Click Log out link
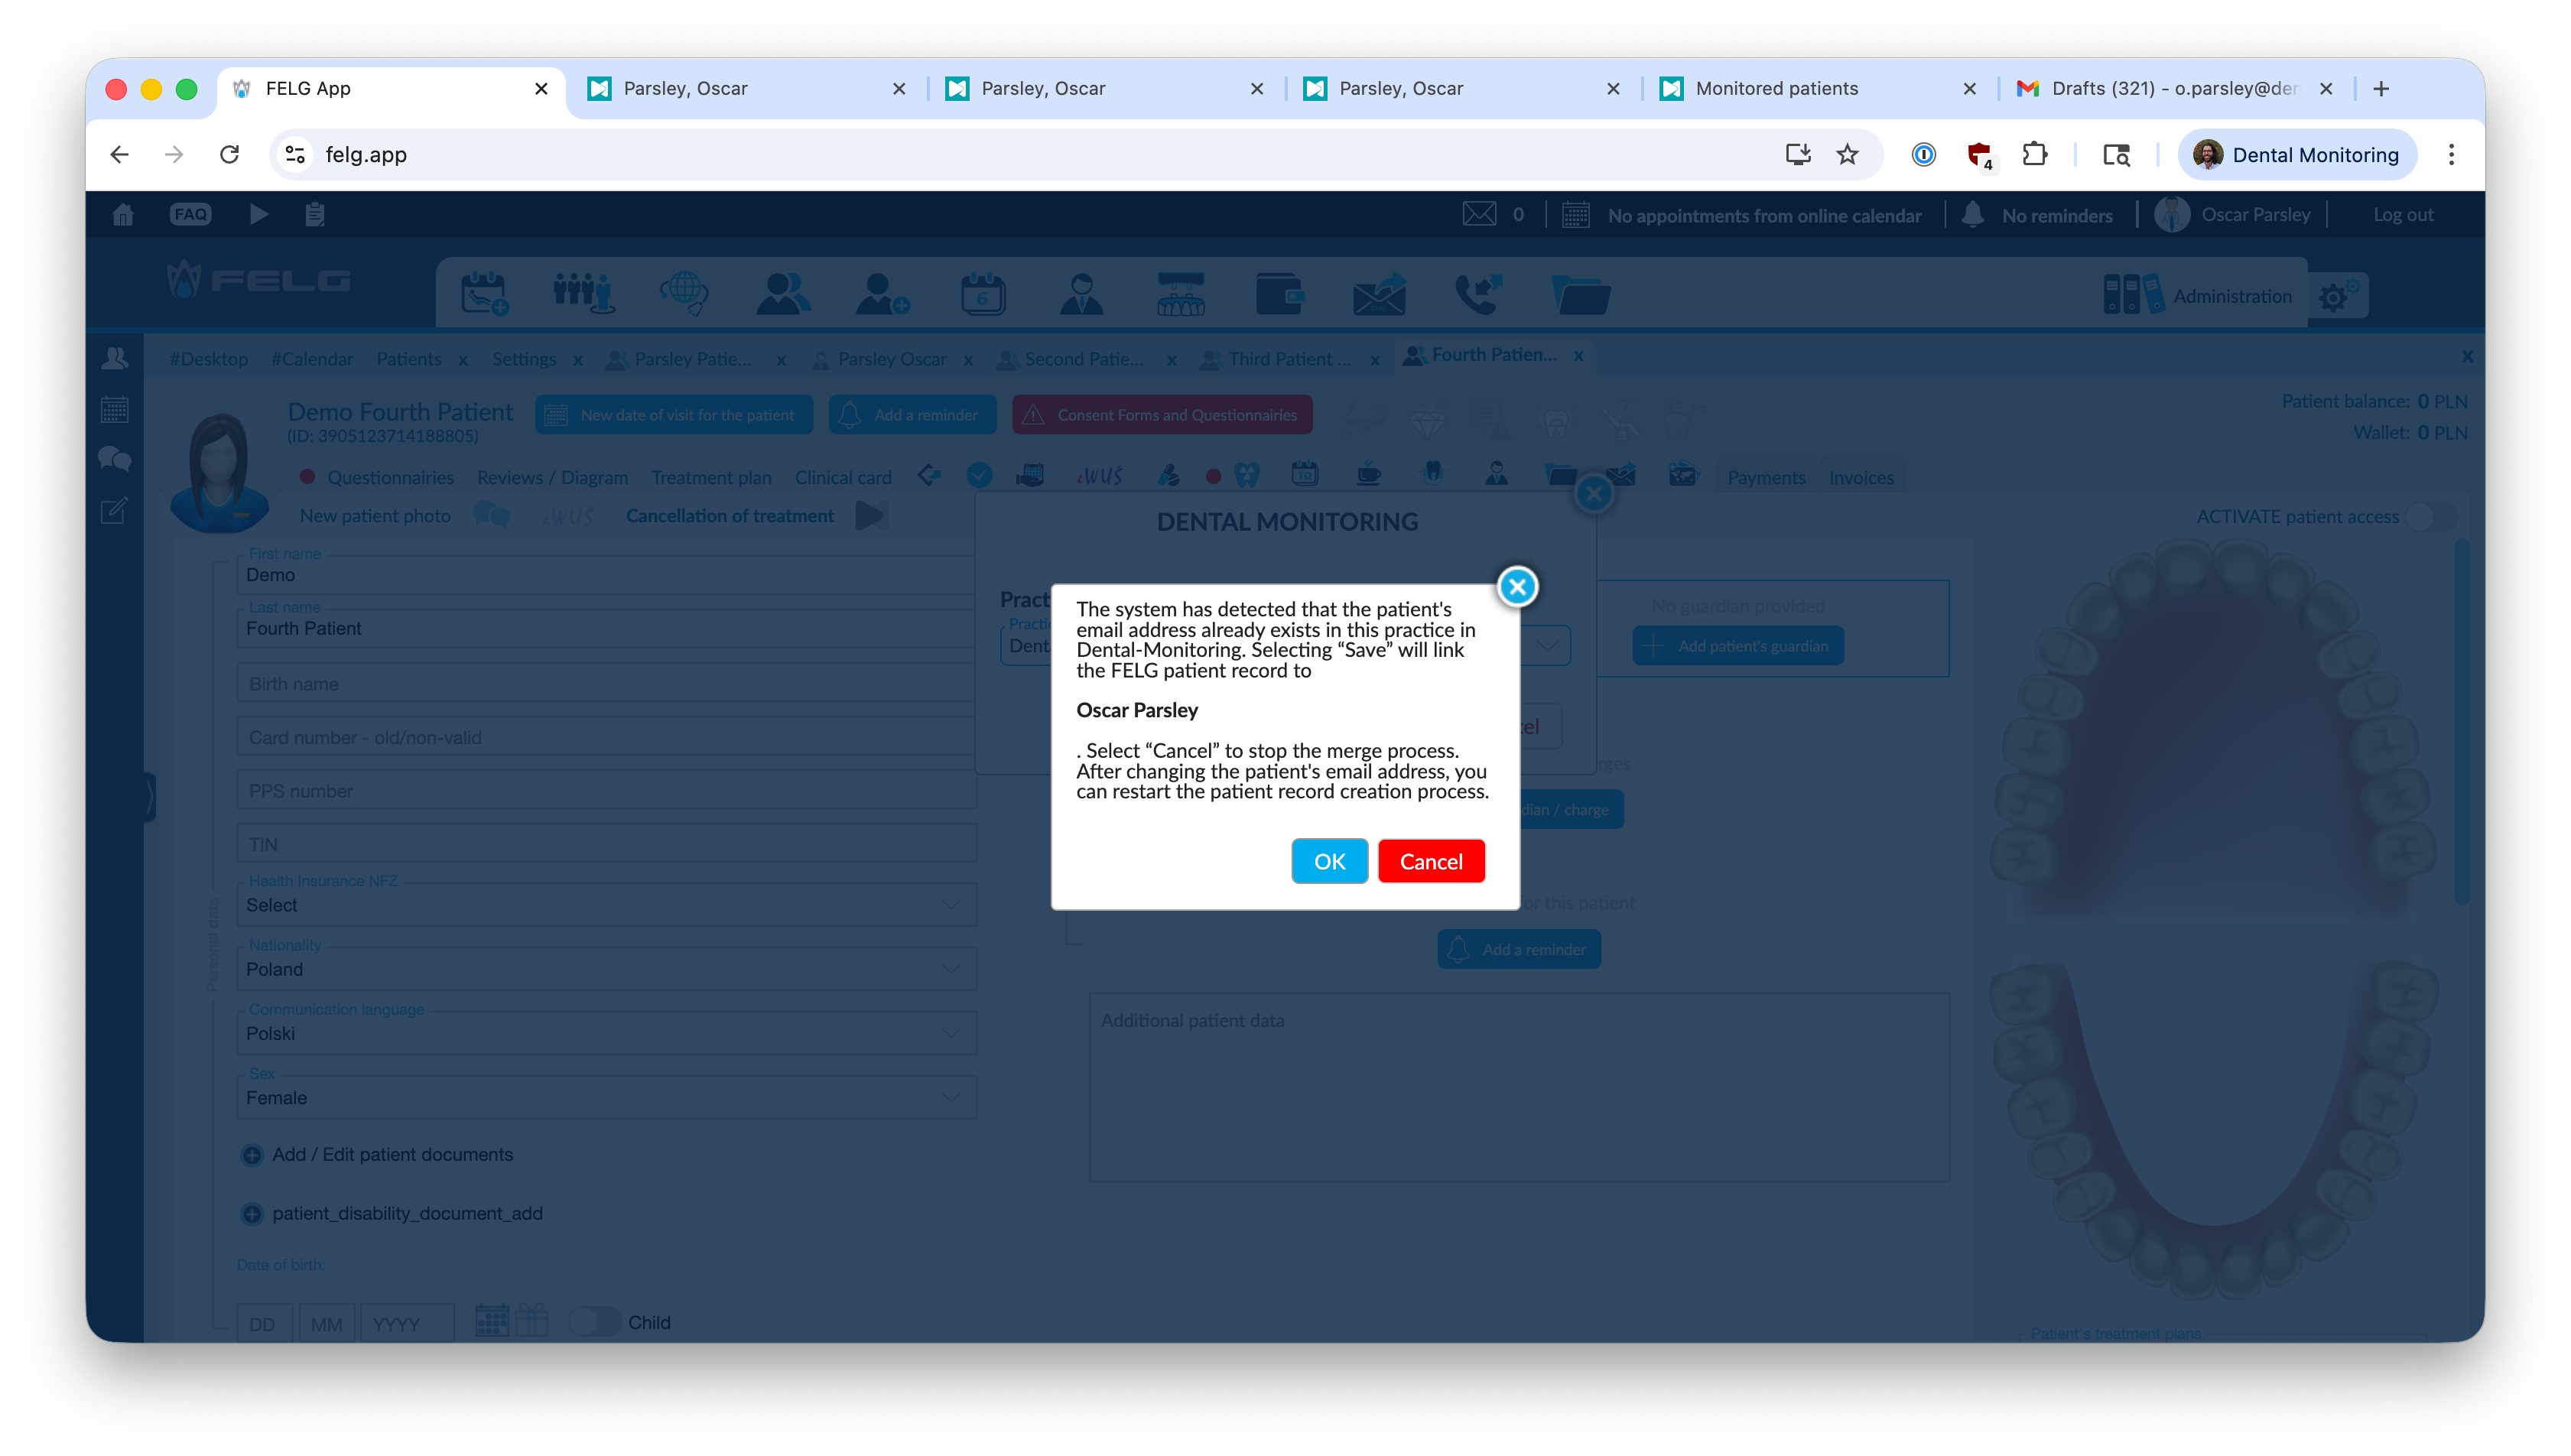Viewport: 2571px width, 1456px height. [x=2402, y=215]
